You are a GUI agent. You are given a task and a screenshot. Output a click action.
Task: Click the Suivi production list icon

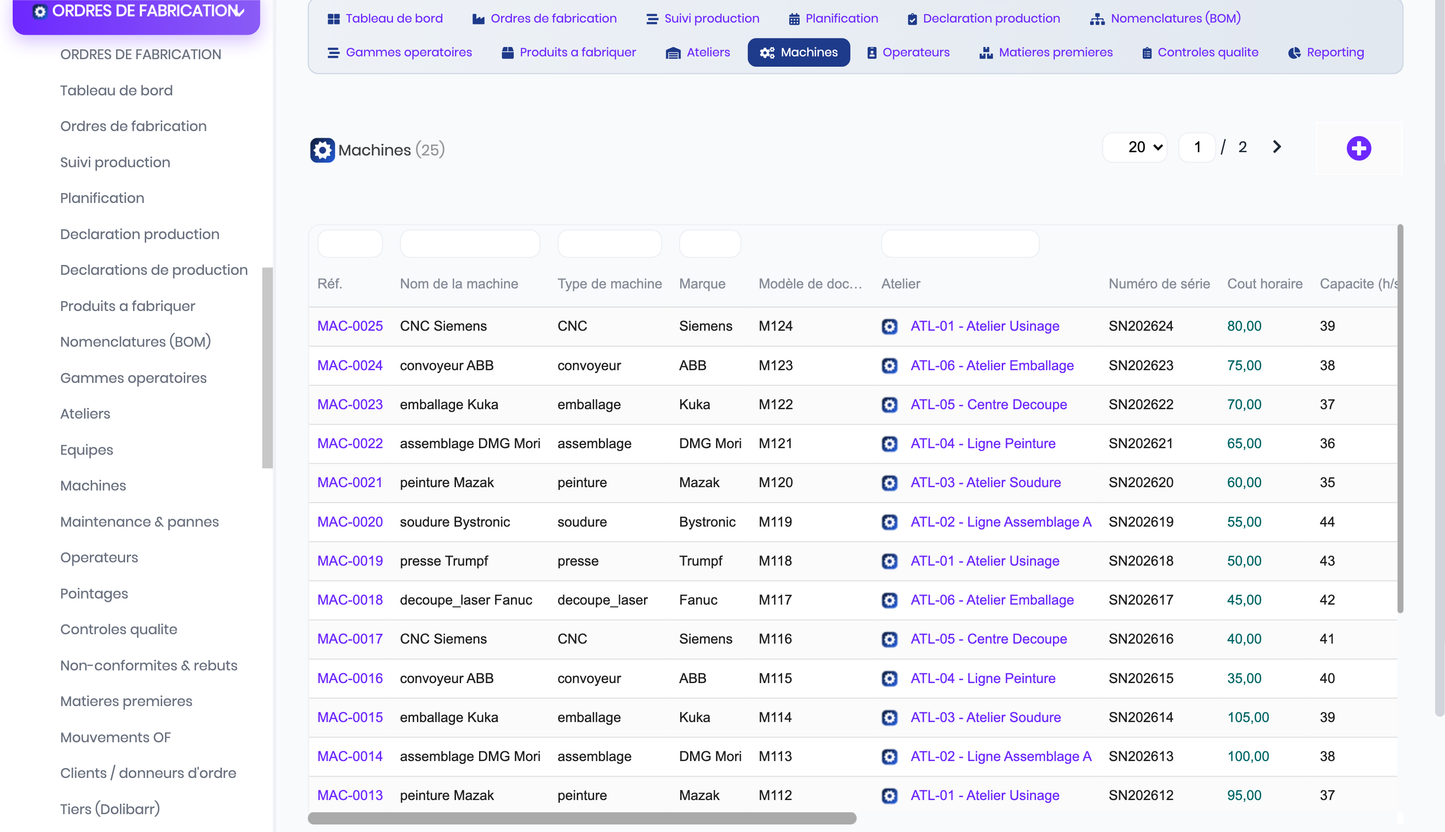click(x=652, y=19)
